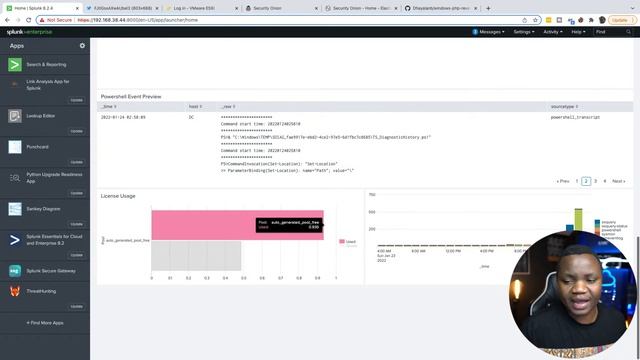Viewport: 640px width, 360px height.
Task: Click the powershell_transcript sourcetype value
Action: 575,117
